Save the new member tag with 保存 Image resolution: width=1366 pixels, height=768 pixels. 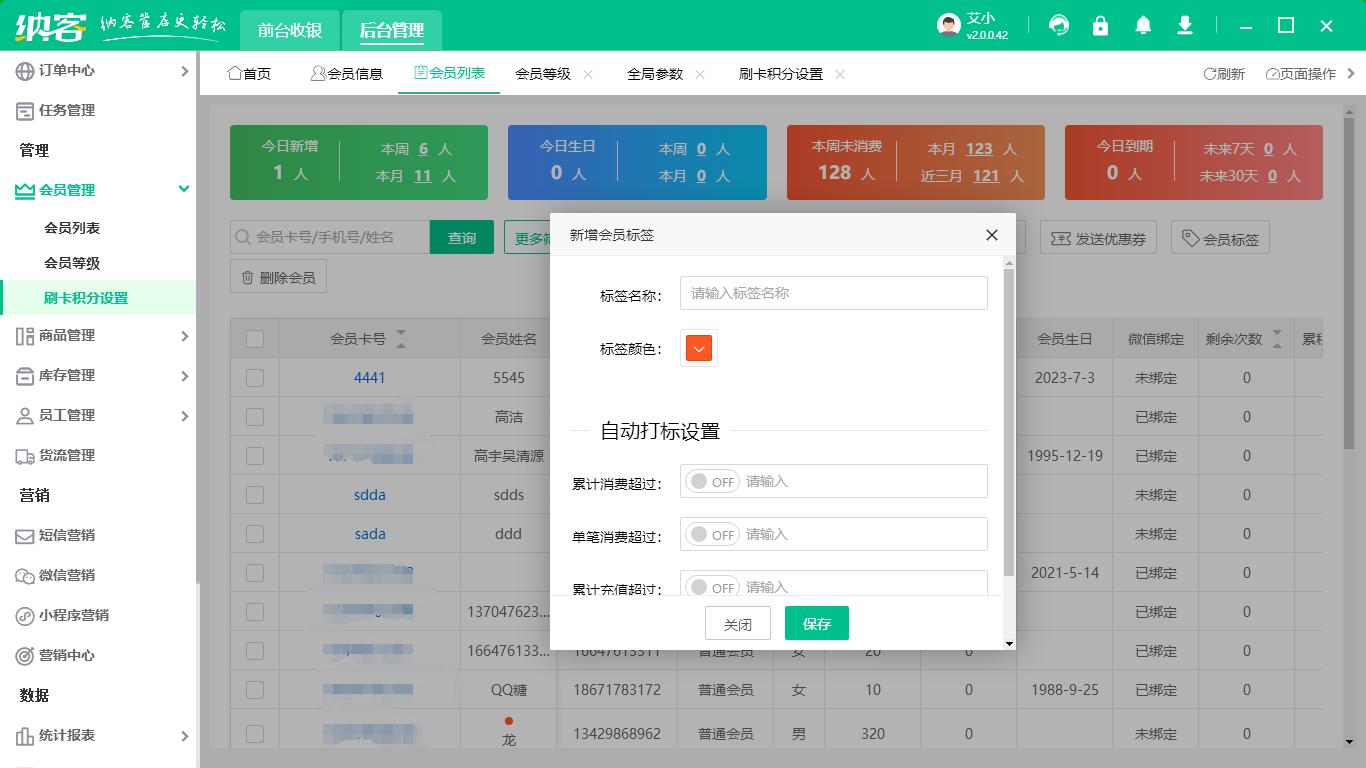[816, 623]
